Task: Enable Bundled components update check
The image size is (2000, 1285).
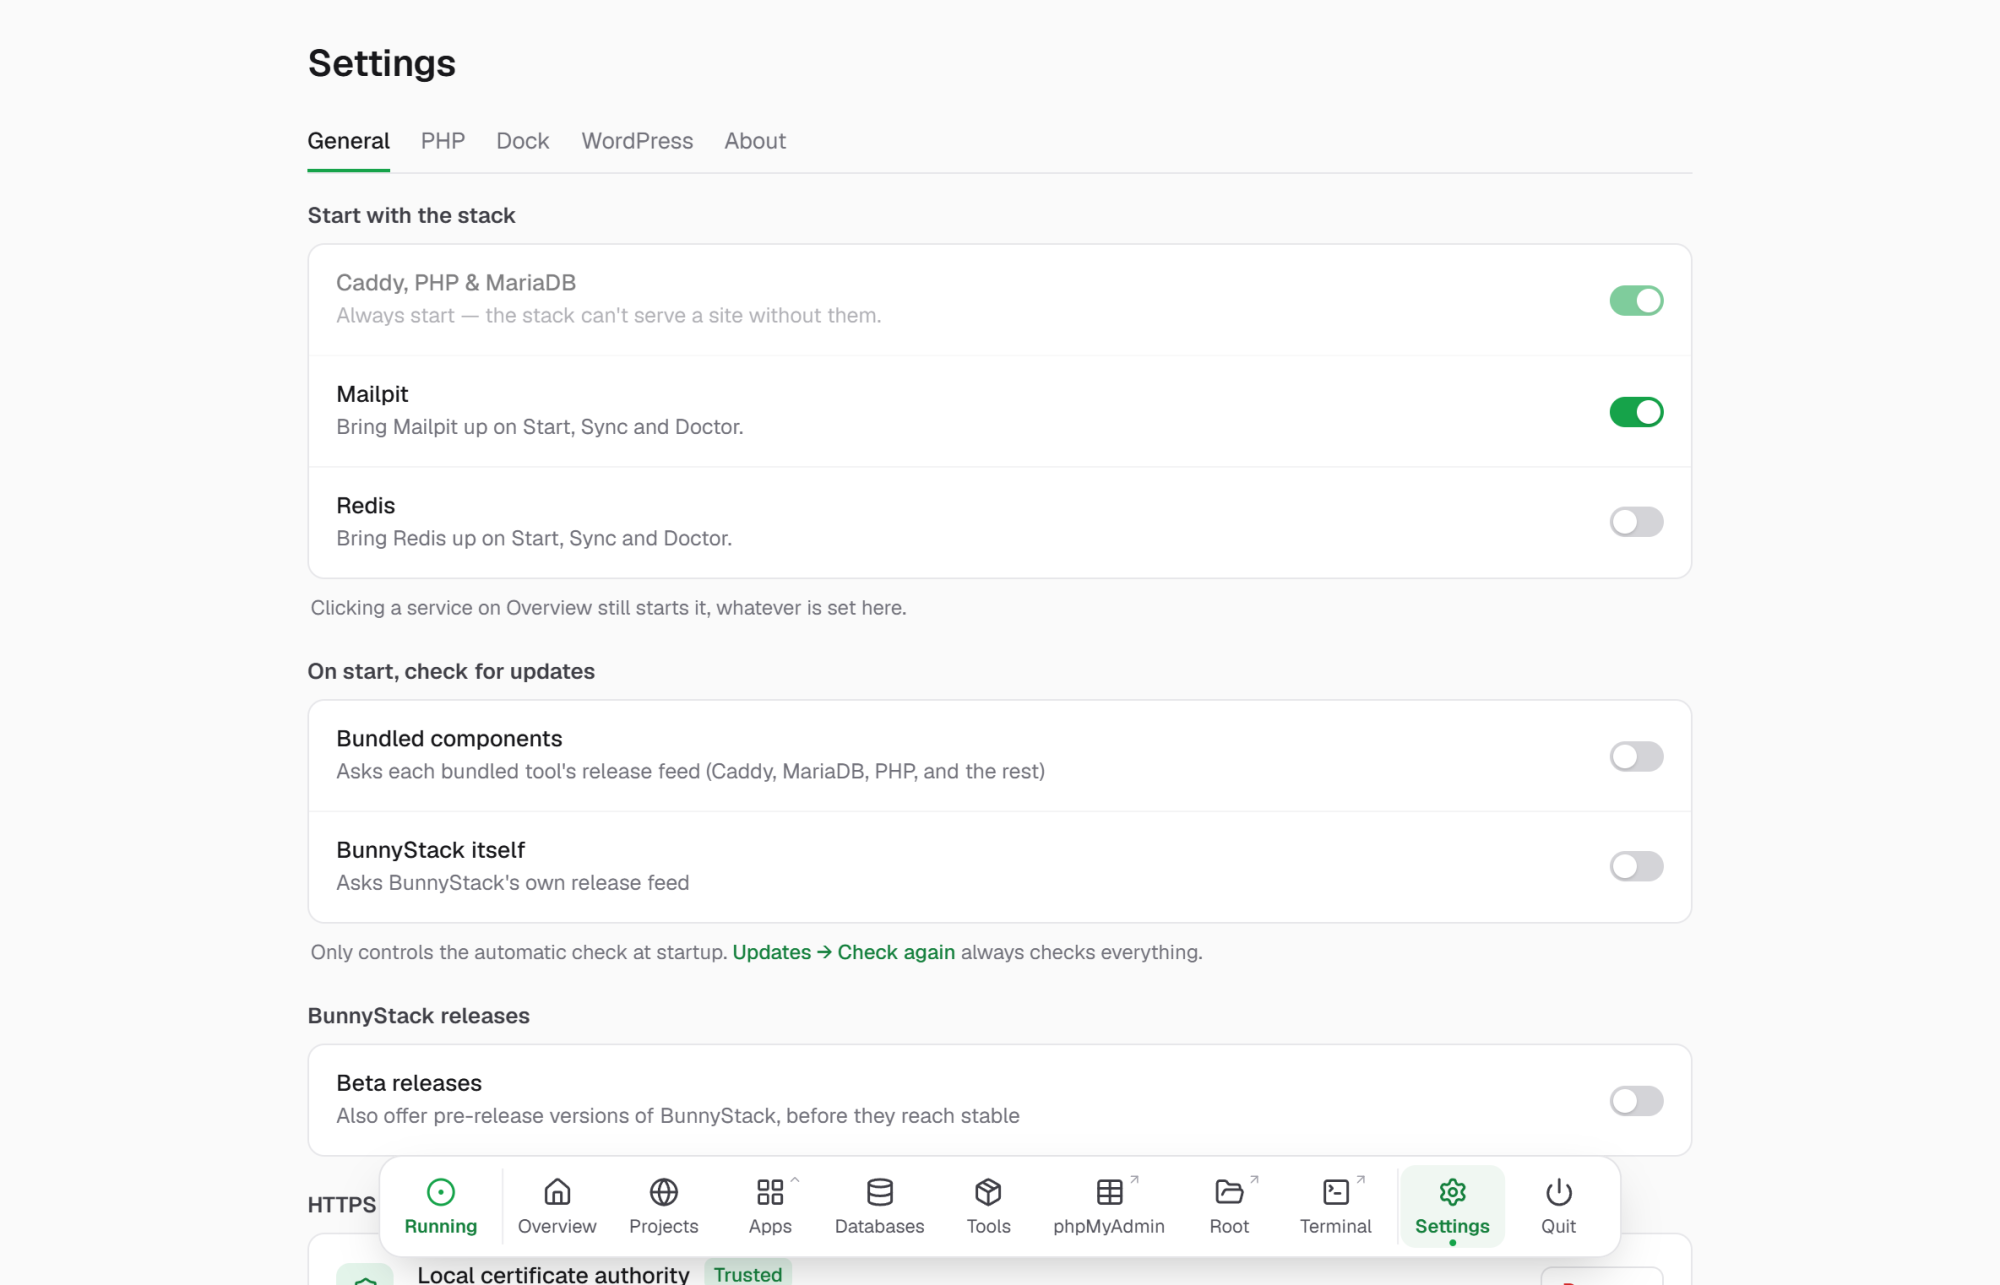Action: (1636, 756)
